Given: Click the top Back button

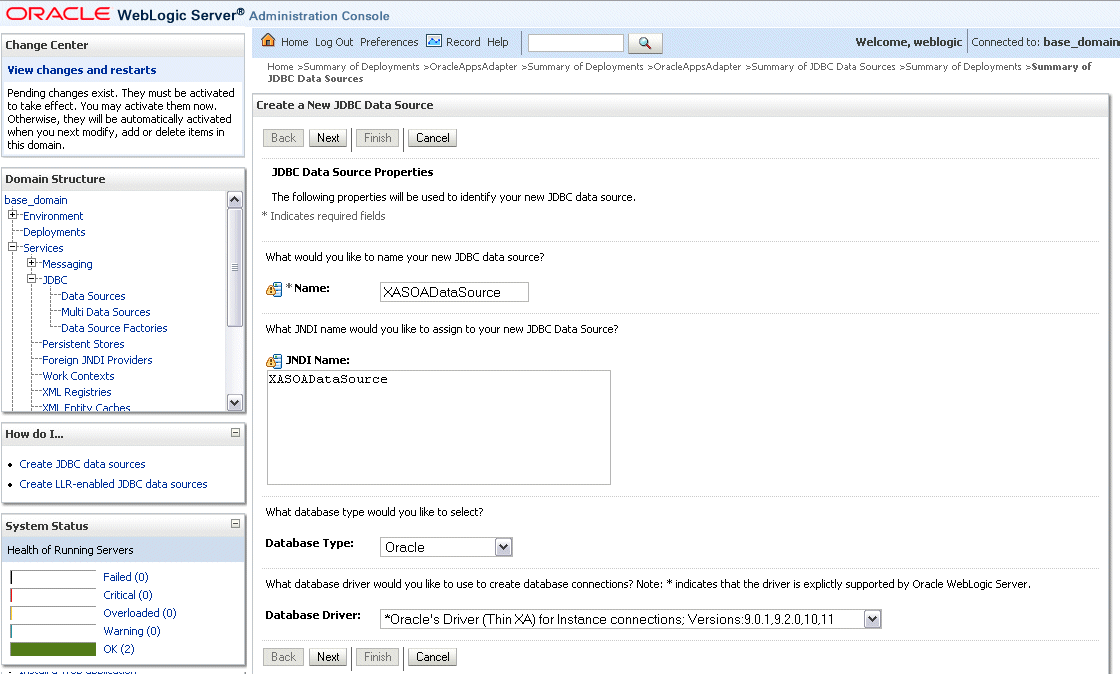Looking at the screenshot, I should [284, 138].
